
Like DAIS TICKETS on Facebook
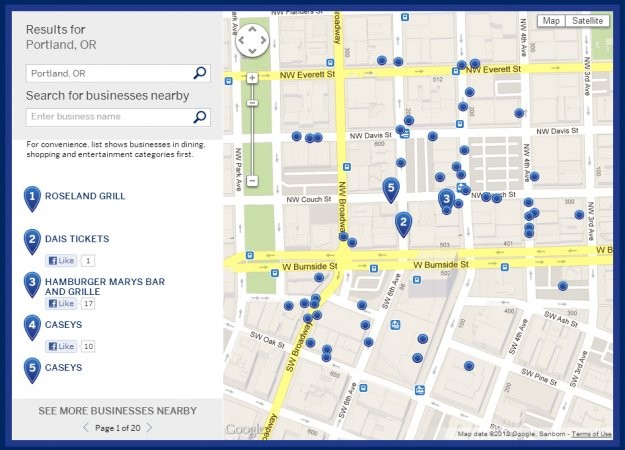point(61,261)
